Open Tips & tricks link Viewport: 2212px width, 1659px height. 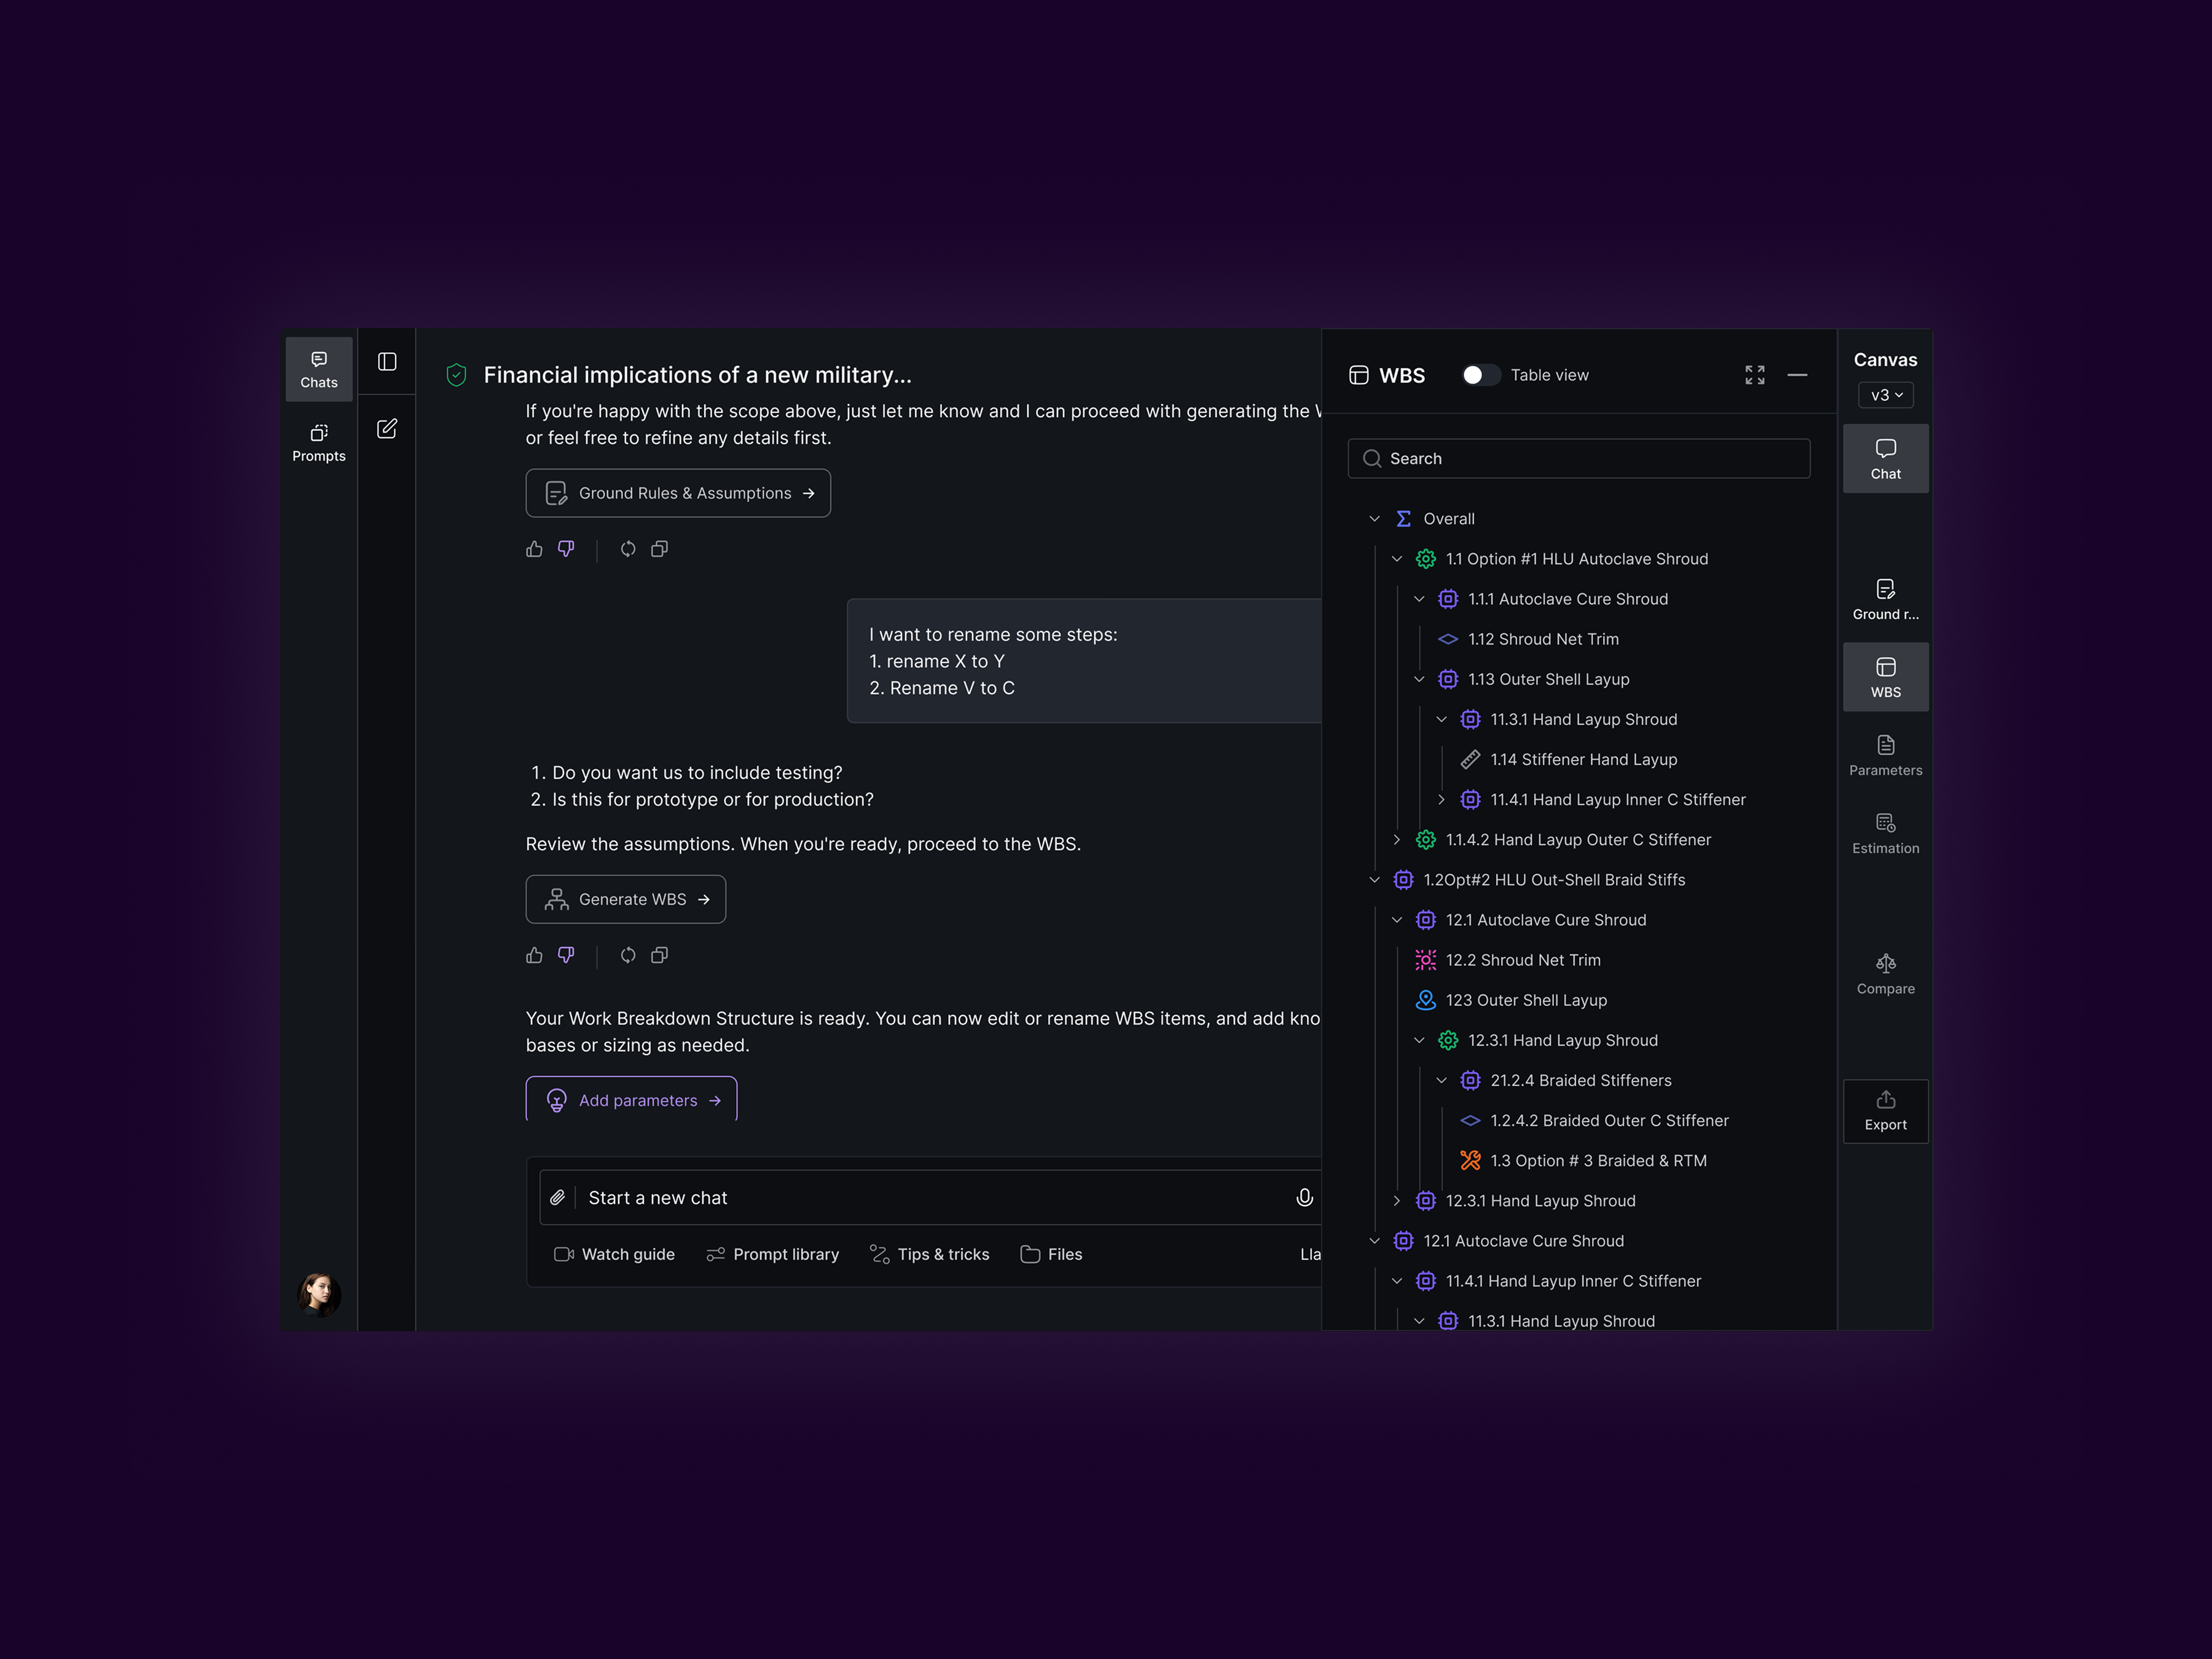[929, 1254]
